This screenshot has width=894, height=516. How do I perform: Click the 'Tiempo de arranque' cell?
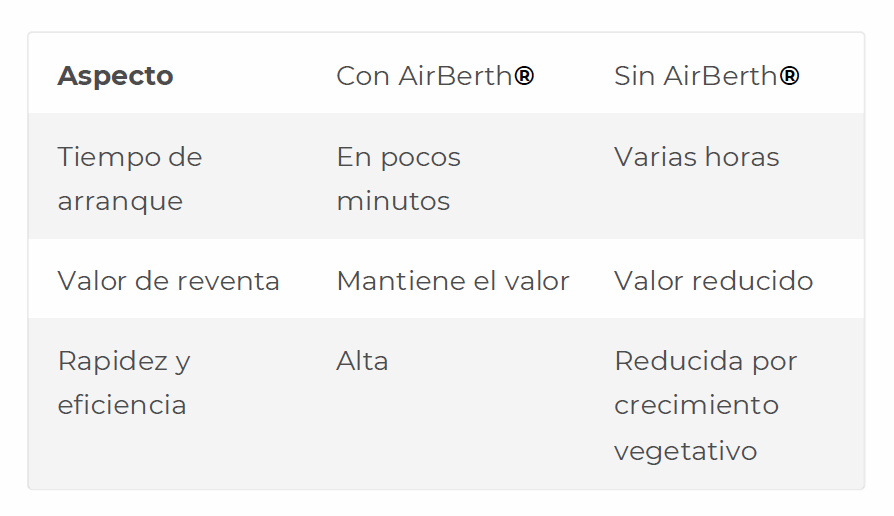(x=130, y=178)
